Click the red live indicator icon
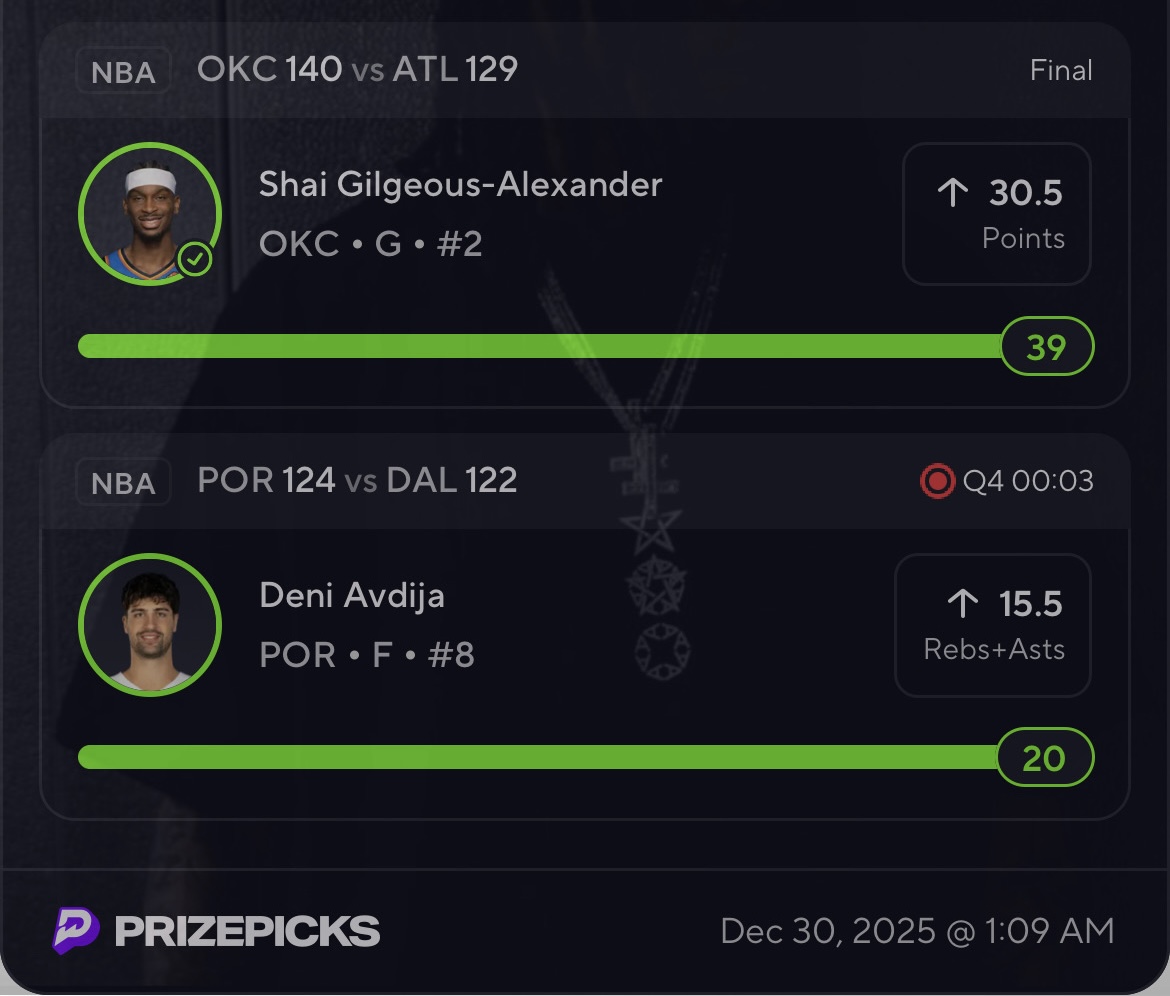 [x=937, y=482]
